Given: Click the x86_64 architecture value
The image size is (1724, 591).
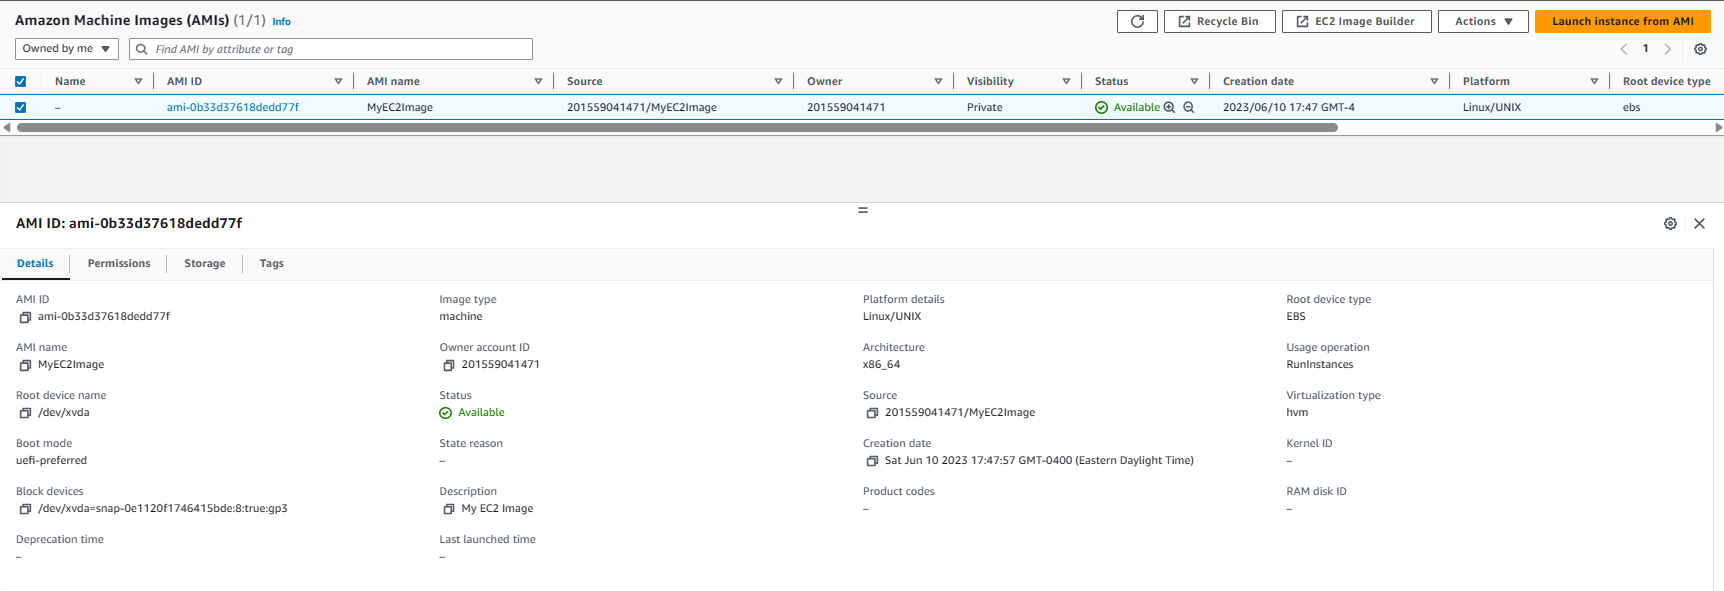Looking at the screenshot, I should click(881, 365).
